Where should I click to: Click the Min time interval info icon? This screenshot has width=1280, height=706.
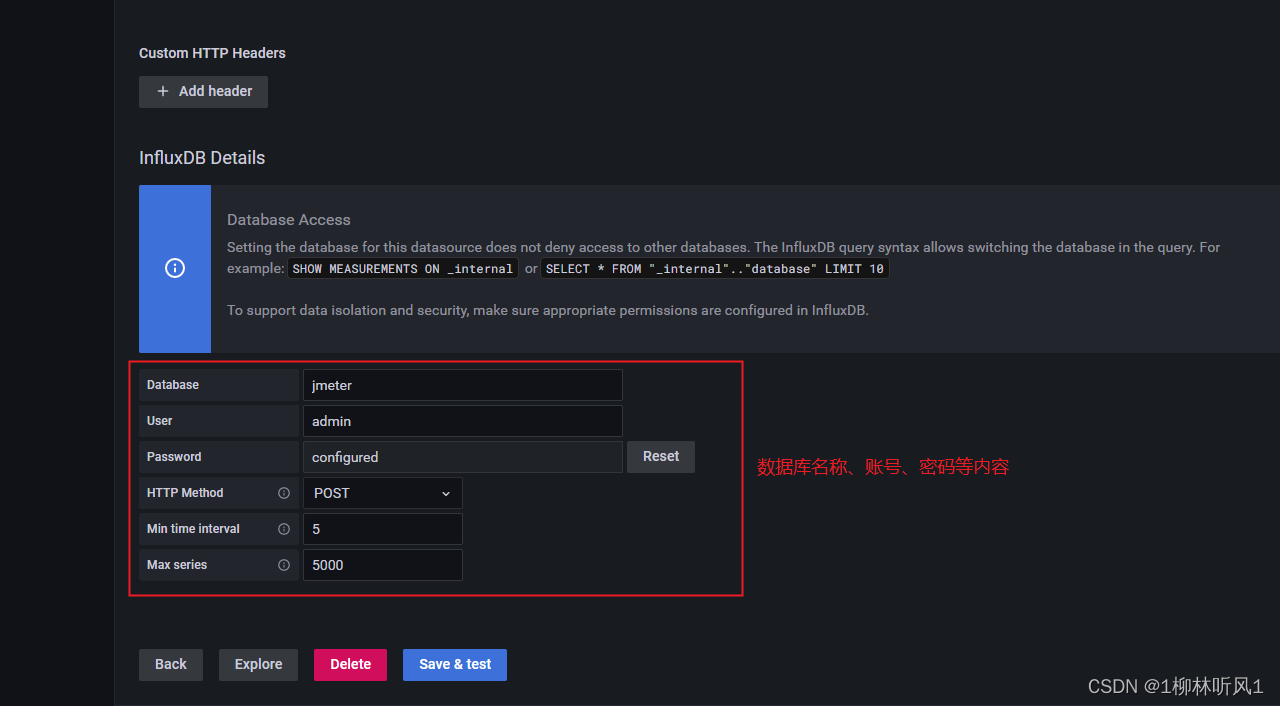click(284, 529)
